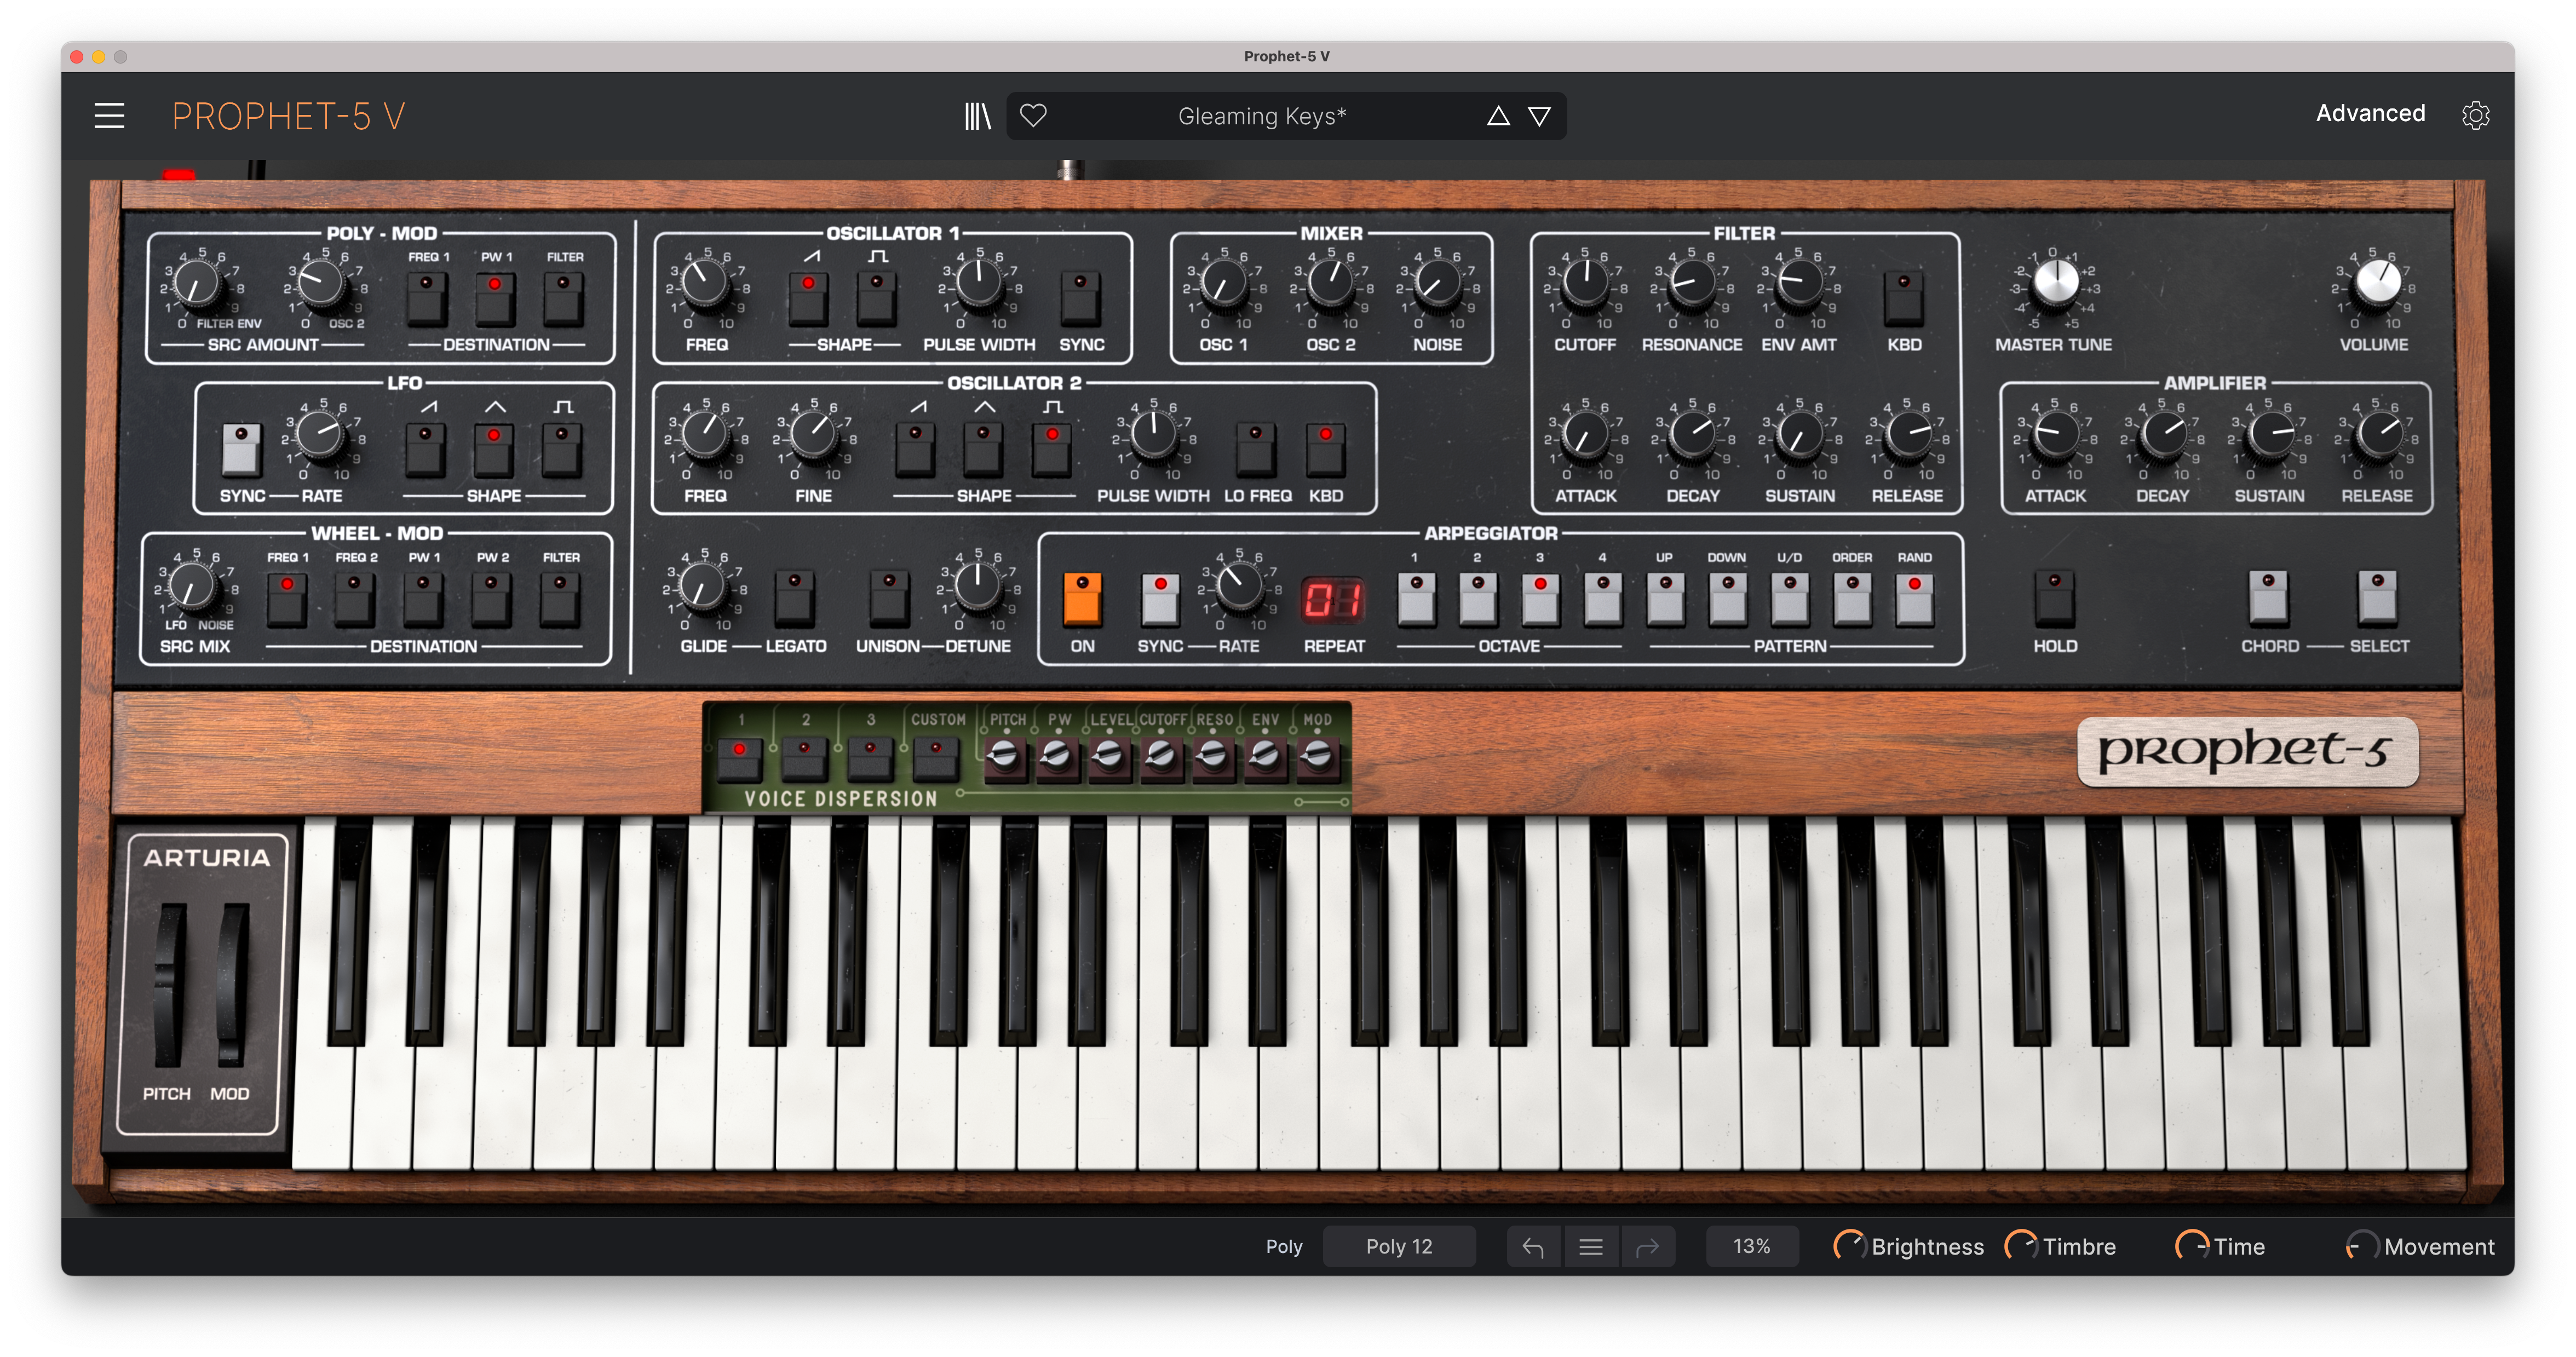Image resolution: width=2576 pixels, height=1357 pixels.
Task: Click the VOLUME knob
Action: tap(2378, 282)
